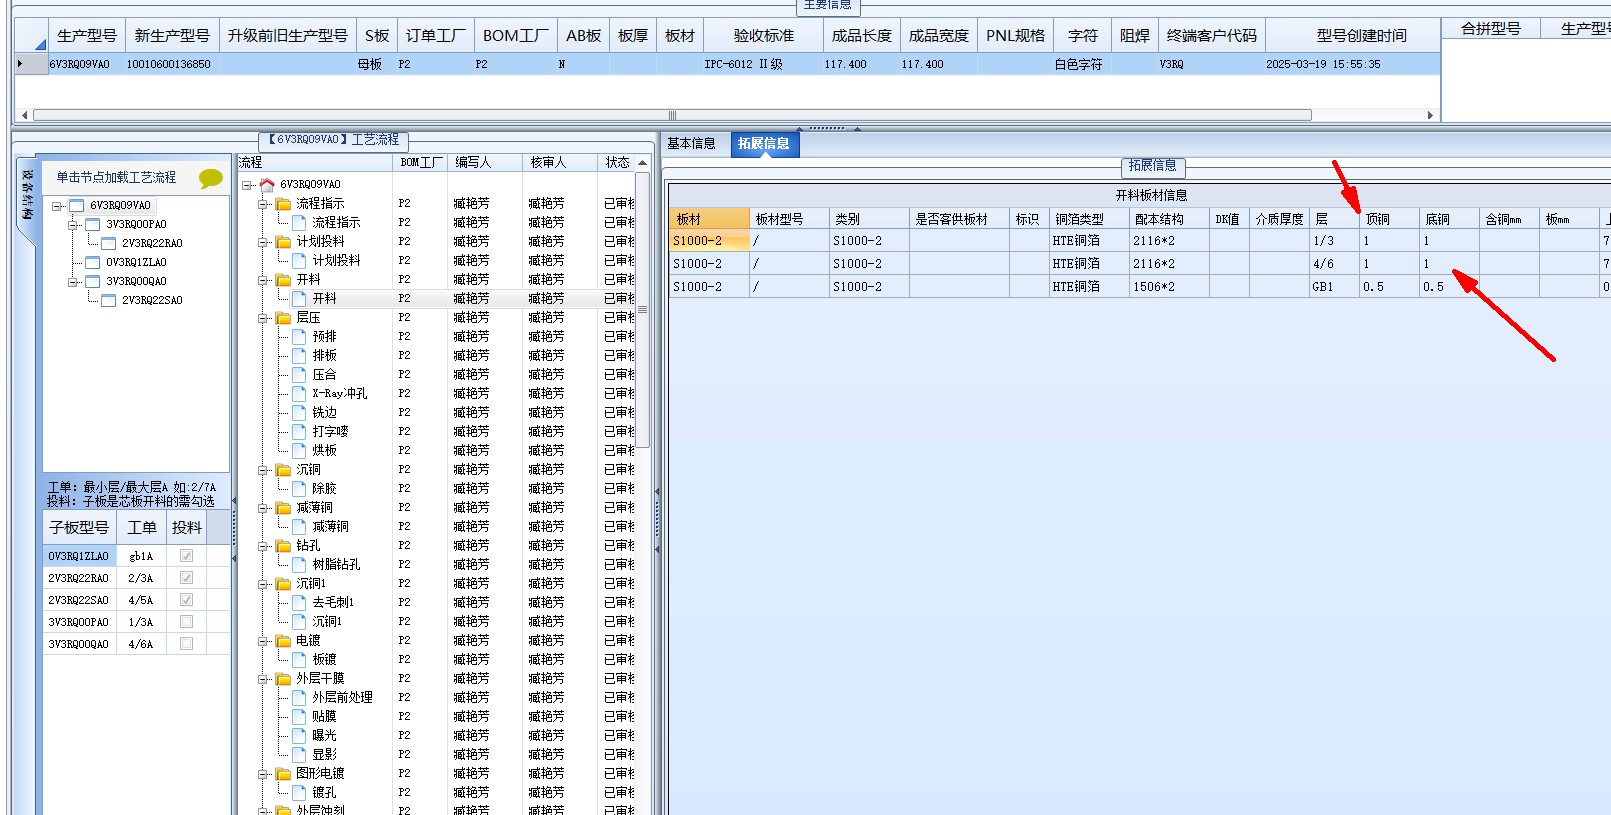The height and width of the screenshot is (815, 1611).
Task: Switch to the 基本信息 tab
Action: click(691, 144)
